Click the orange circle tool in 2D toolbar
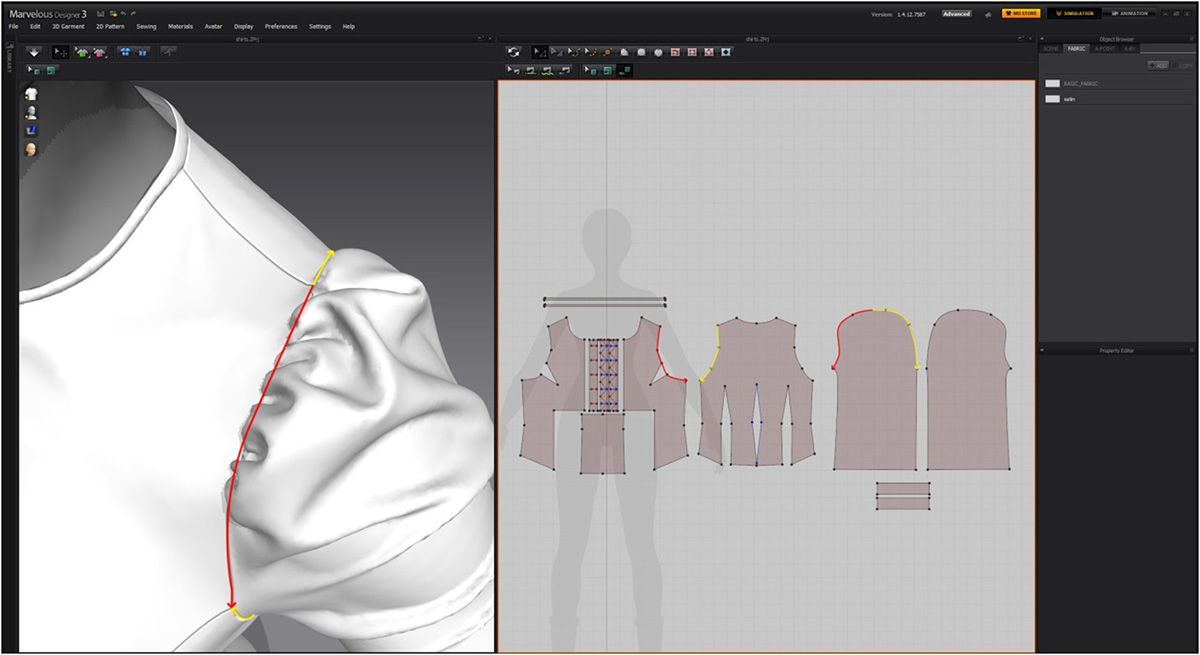Viewport: 1200px width, 655px height. pos(607,52)
